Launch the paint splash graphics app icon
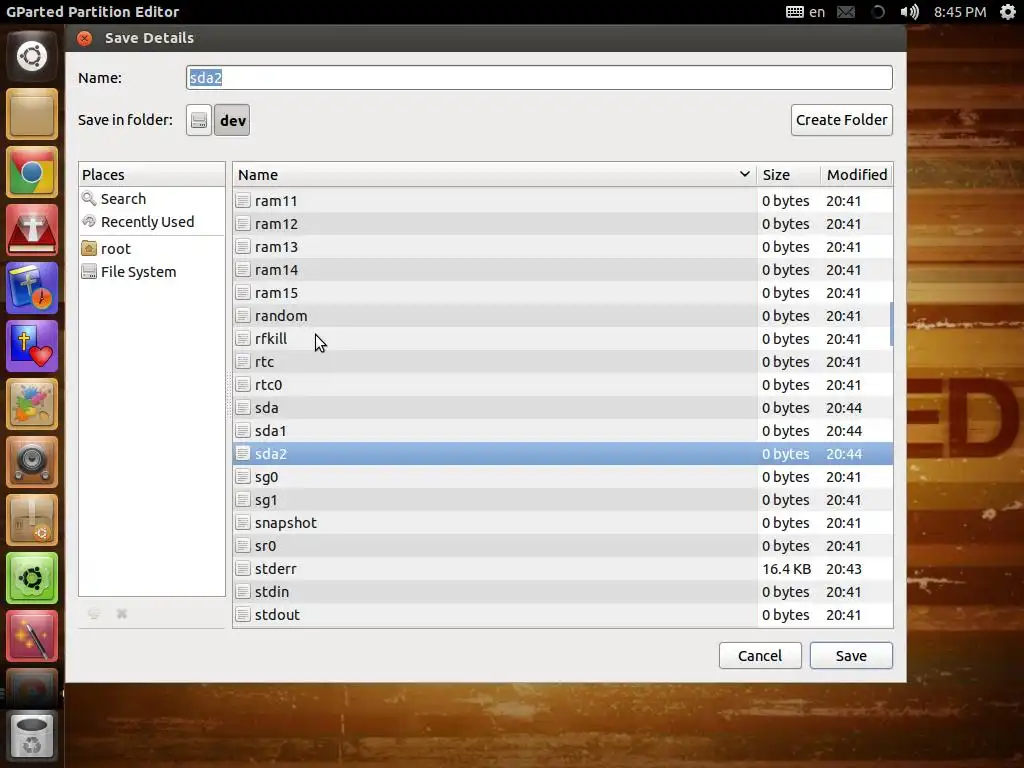 [32, 404]
